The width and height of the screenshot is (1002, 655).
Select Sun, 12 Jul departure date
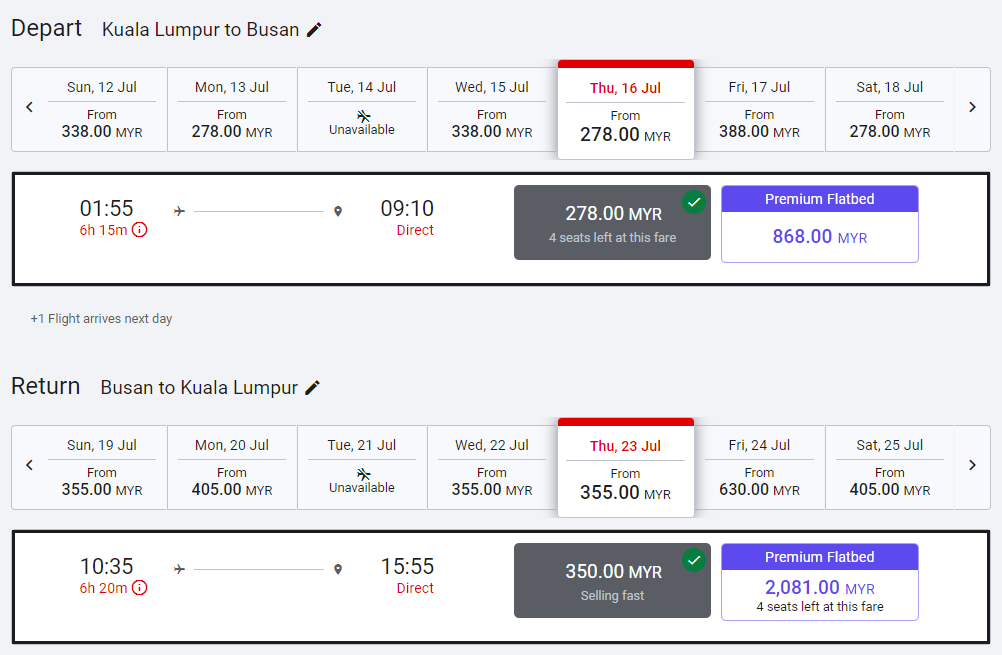[102, 109]
